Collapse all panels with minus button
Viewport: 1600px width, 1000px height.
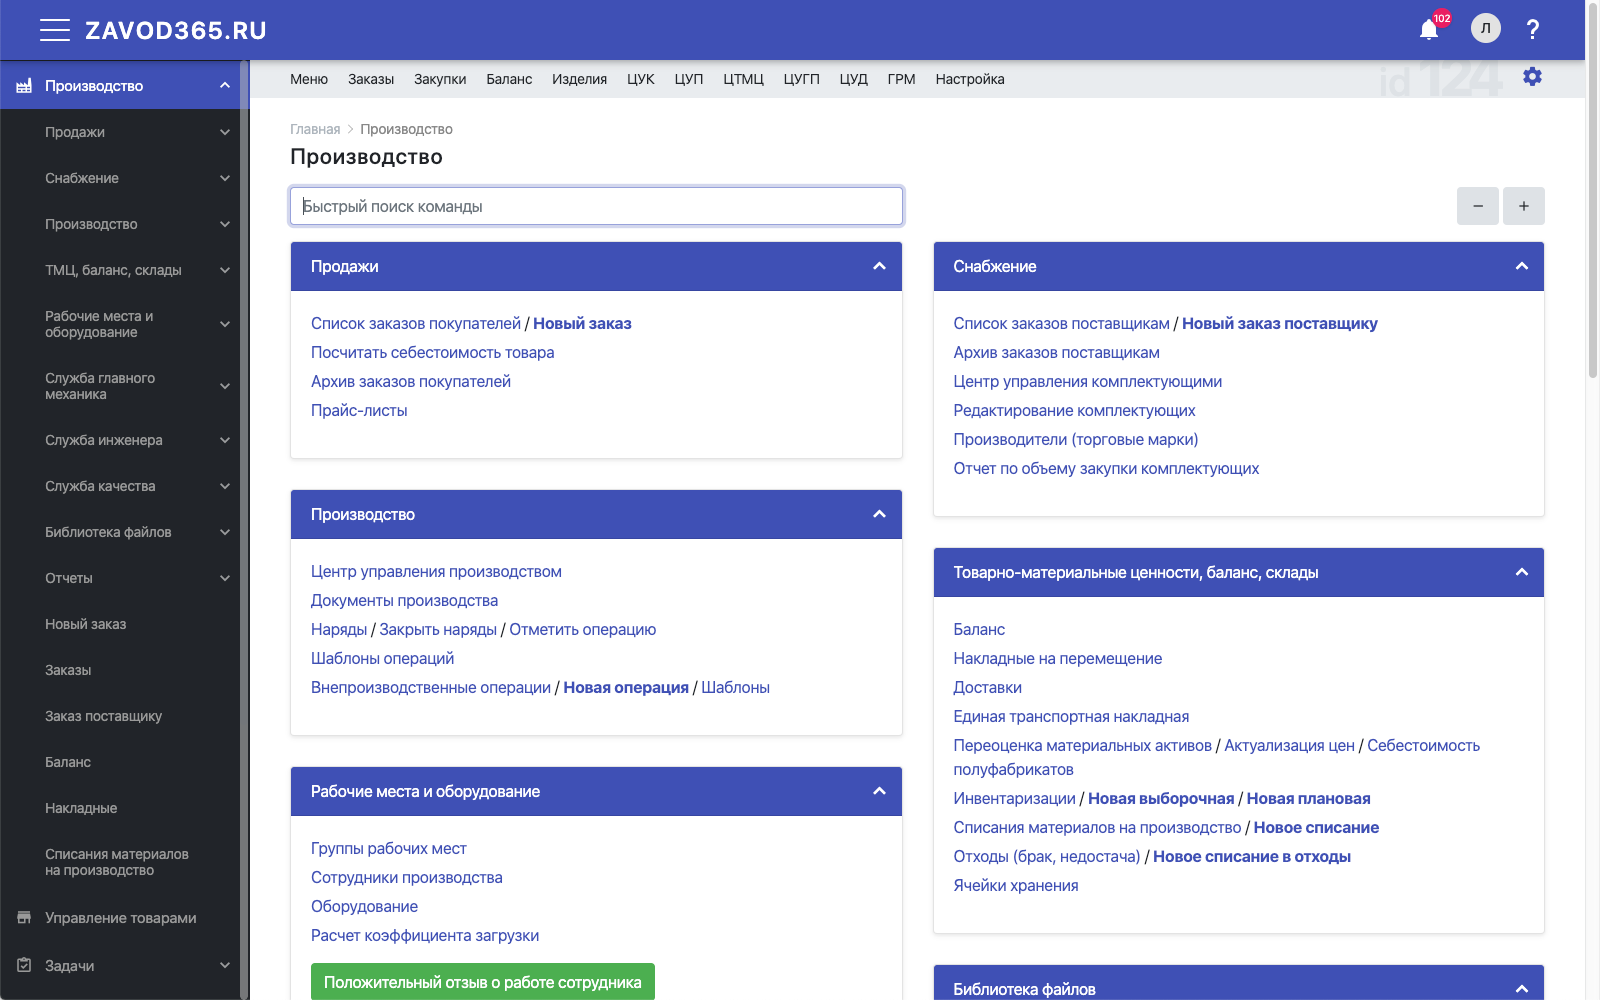[x=1477, y=206]
